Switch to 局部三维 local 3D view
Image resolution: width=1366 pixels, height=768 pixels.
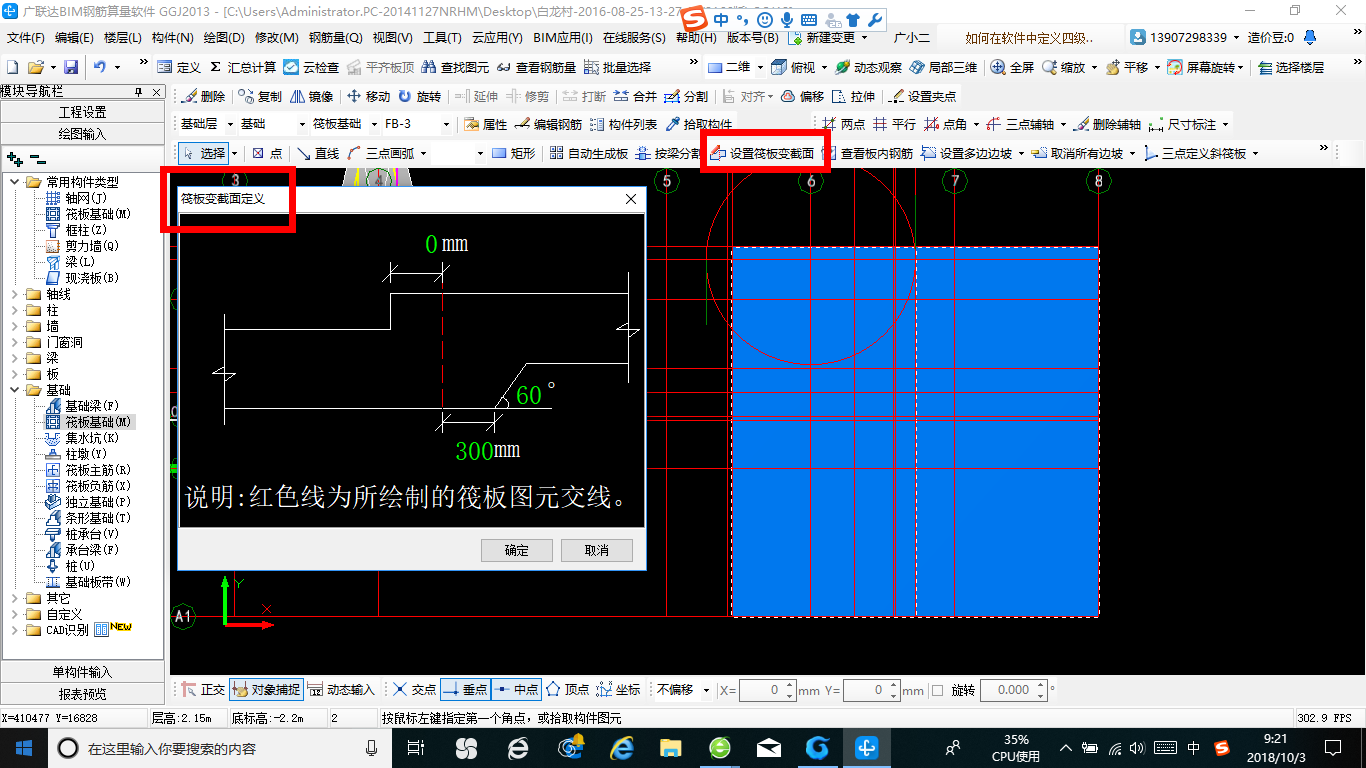coord(944,67)
